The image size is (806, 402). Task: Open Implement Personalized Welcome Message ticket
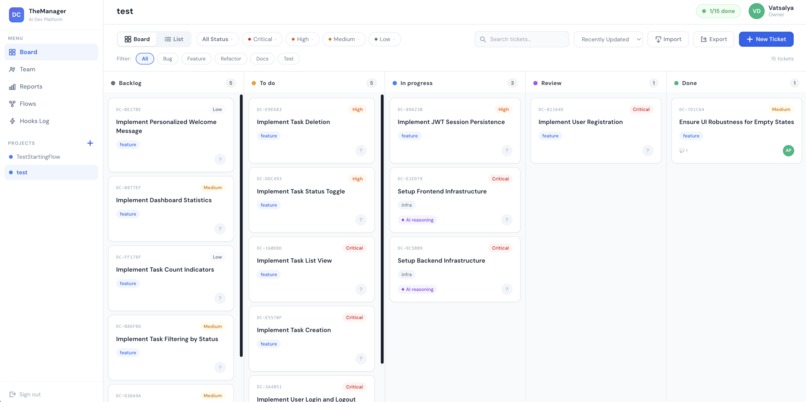(171, 135)
